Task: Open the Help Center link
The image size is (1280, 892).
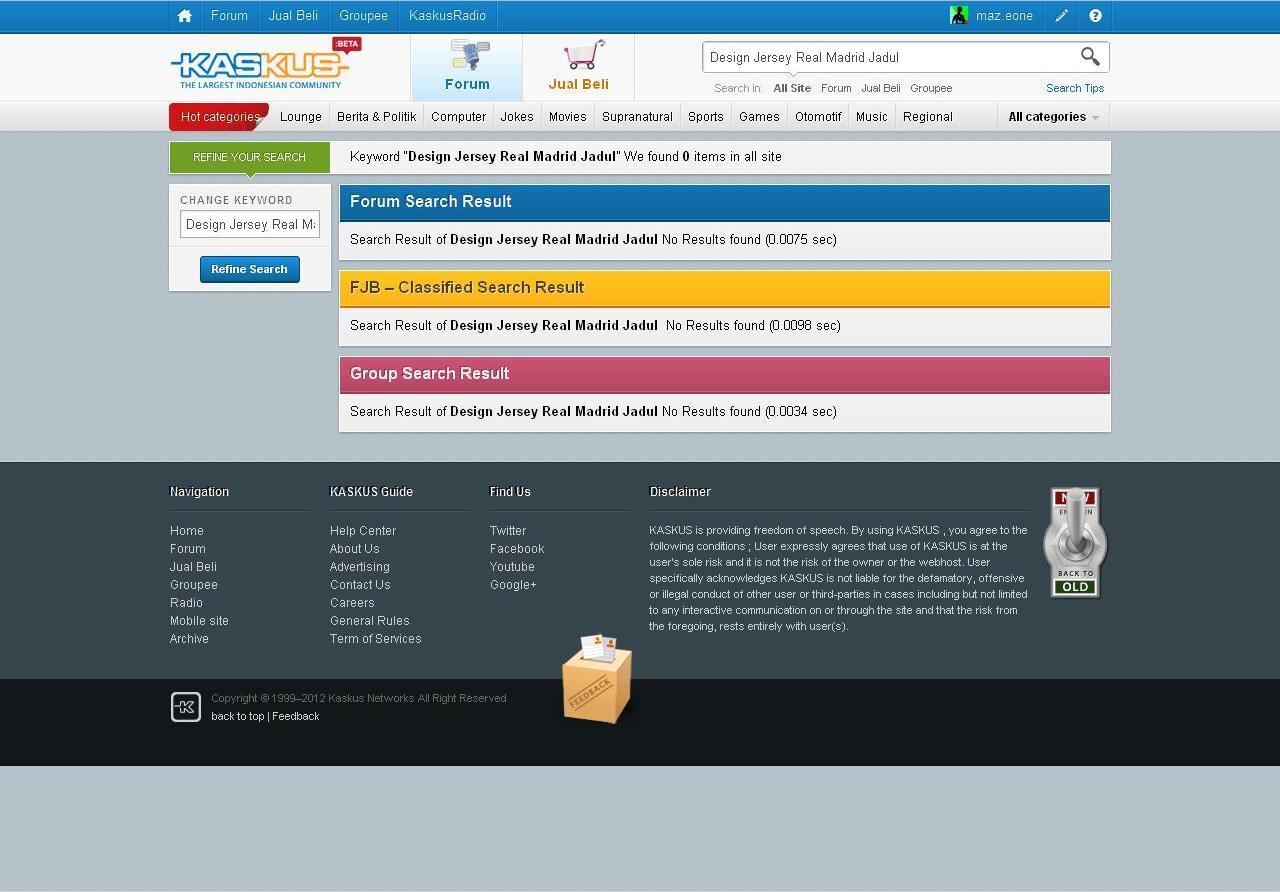Action: point(363,531)
